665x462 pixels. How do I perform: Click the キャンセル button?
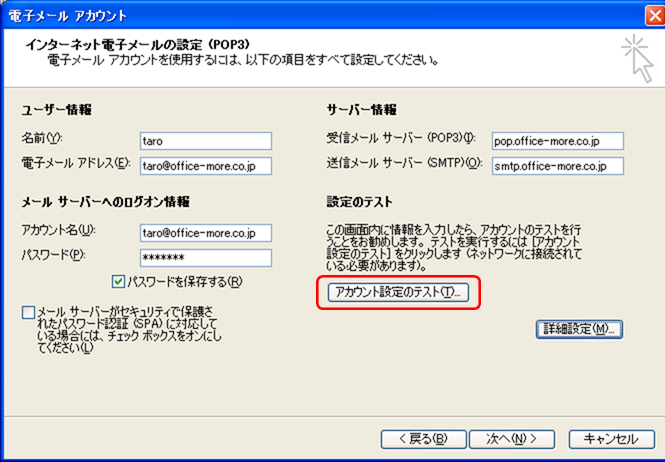click(x=612, y=439)
